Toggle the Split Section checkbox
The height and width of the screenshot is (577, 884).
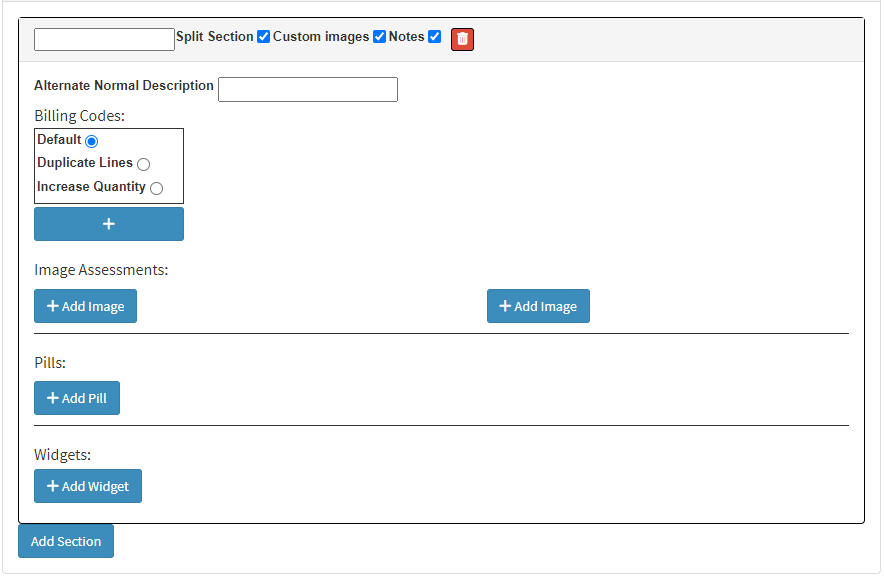(264, 37)
